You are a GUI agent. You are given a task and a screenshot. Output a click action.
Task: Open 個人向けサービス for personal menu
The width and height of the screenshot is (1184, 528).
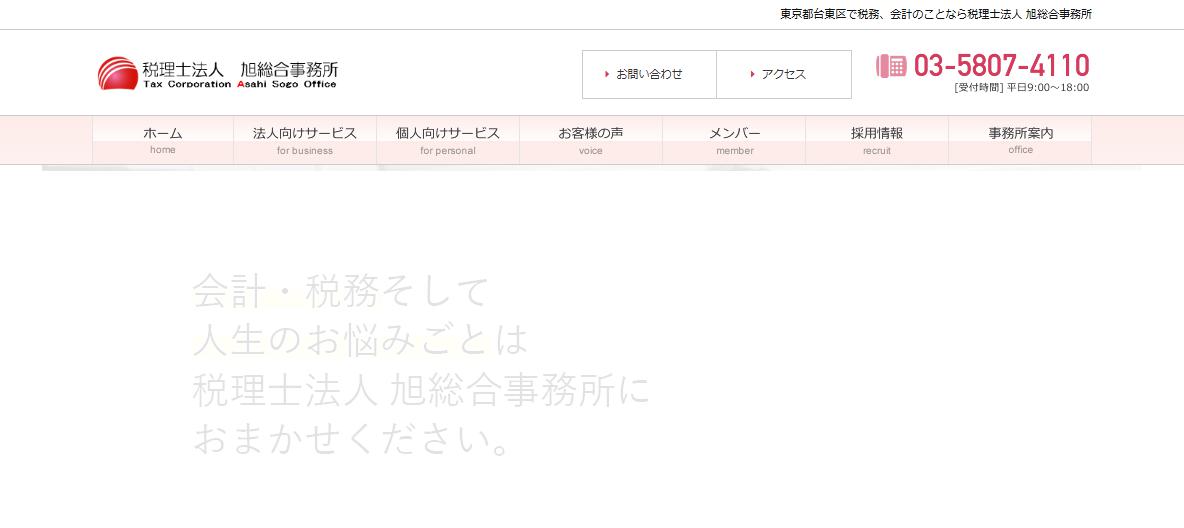point(448,140)
